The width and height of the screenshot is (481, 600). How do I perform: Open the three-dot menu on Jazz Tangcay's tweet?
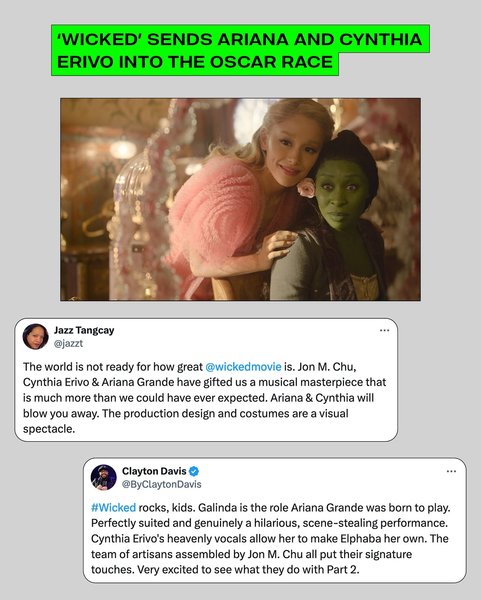pos(384,330)
